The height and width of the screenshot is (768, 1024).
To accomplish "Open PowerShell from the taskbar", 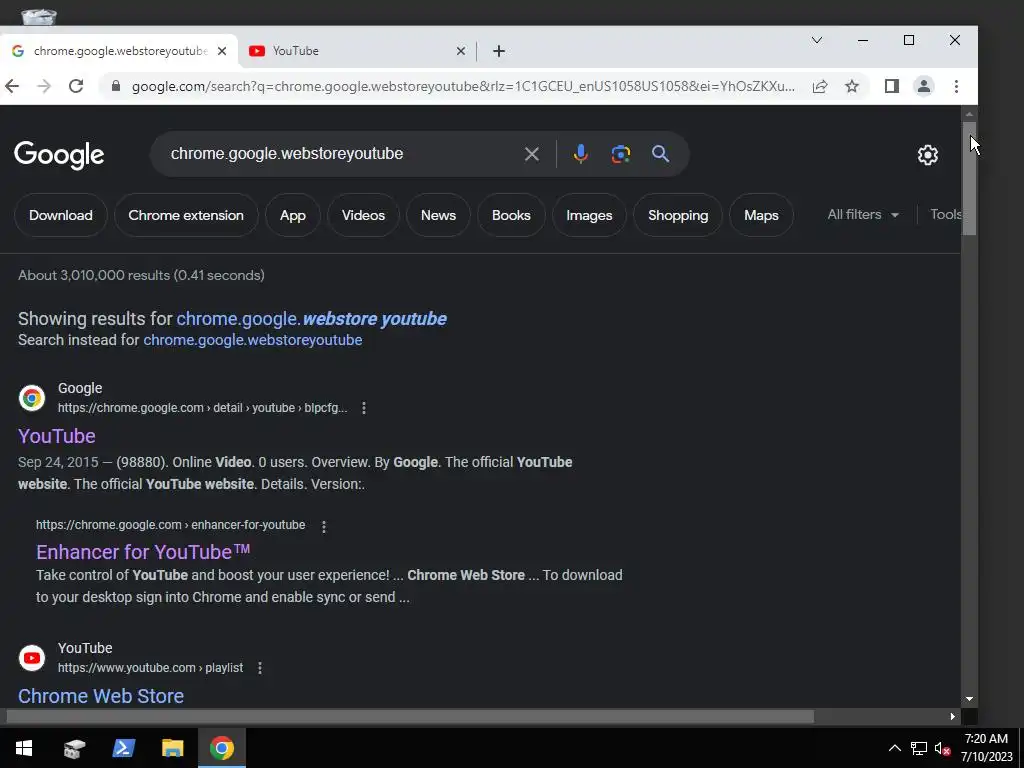I will [123, 748].
